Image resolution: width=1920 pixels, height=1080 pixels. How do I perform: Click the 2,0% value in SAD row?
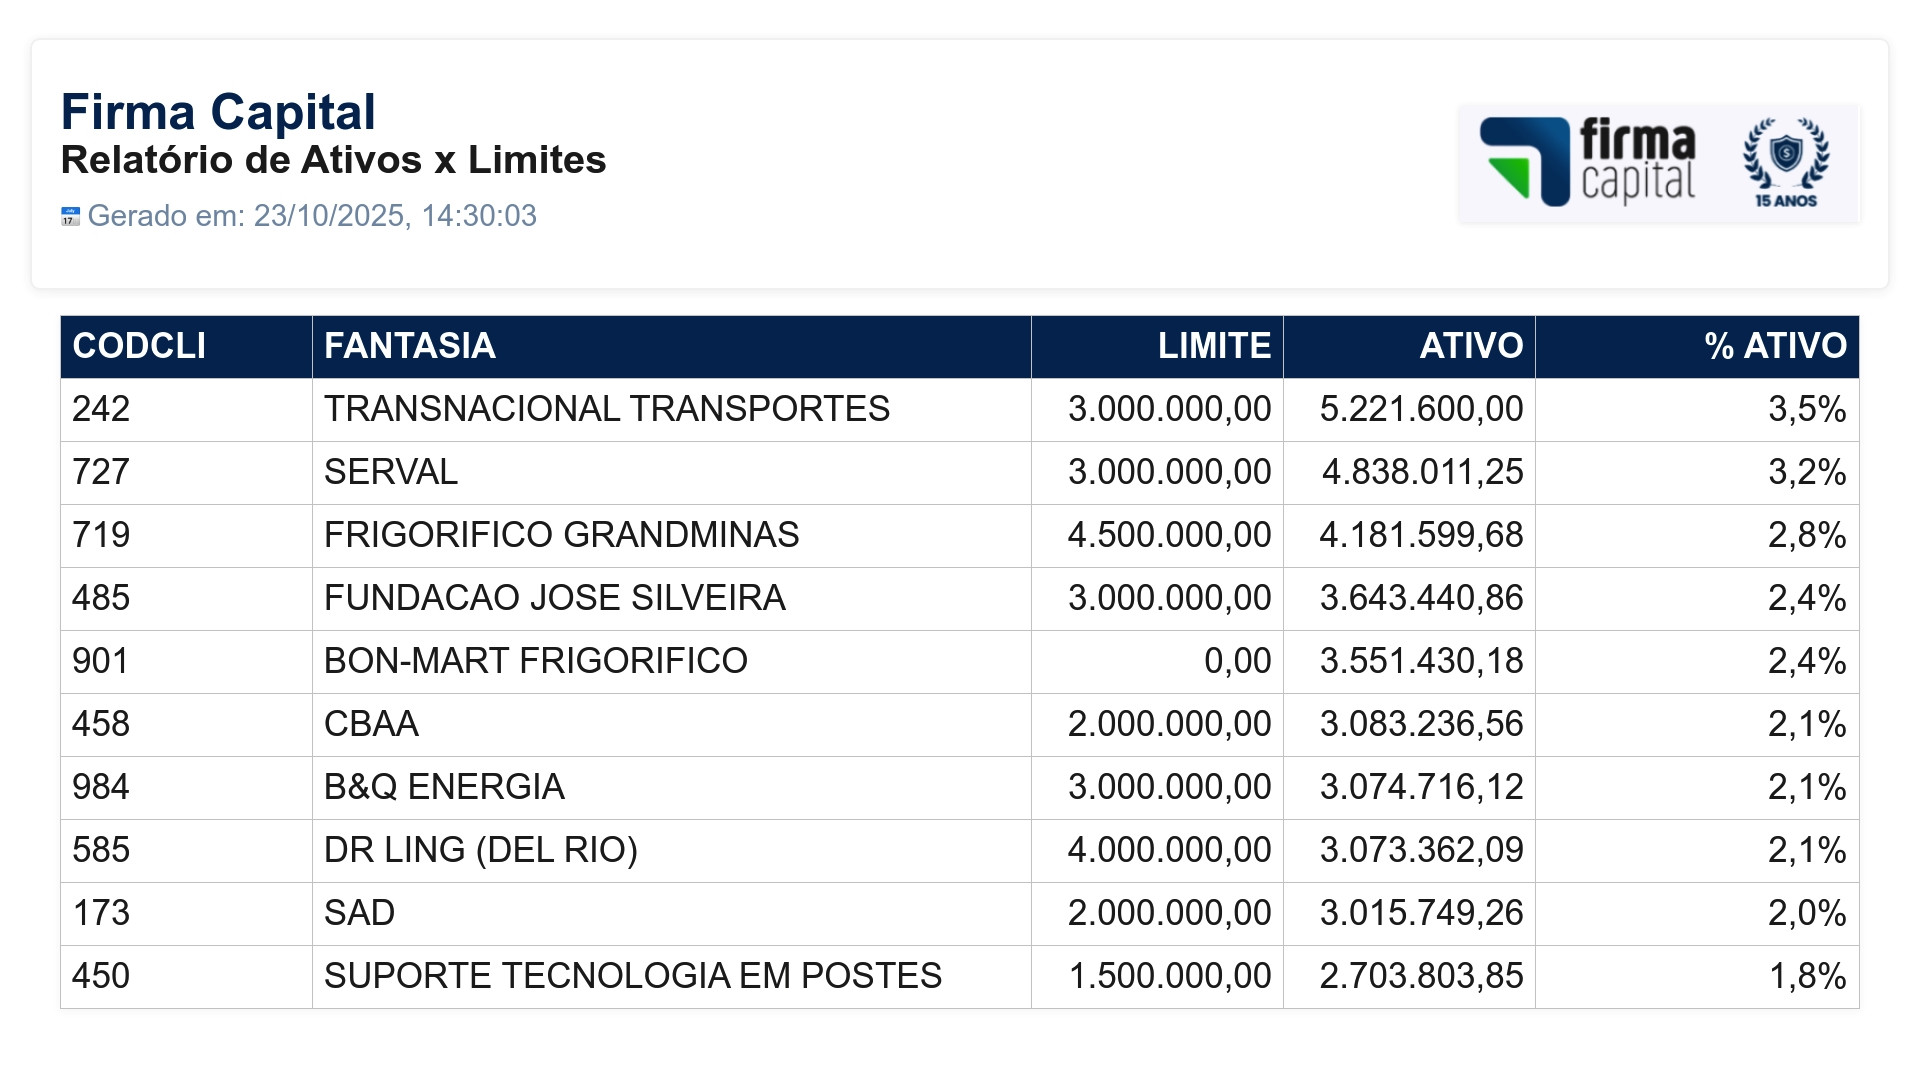point(1806,913)
